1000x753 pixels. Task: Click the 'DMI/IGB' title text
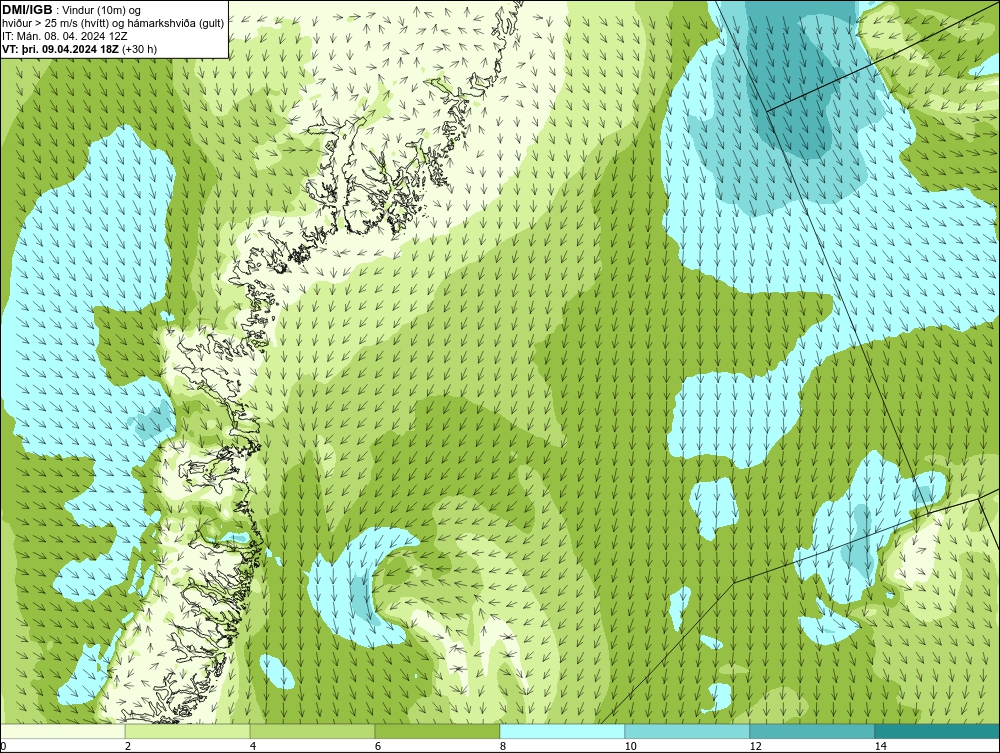tap(27, 10)
